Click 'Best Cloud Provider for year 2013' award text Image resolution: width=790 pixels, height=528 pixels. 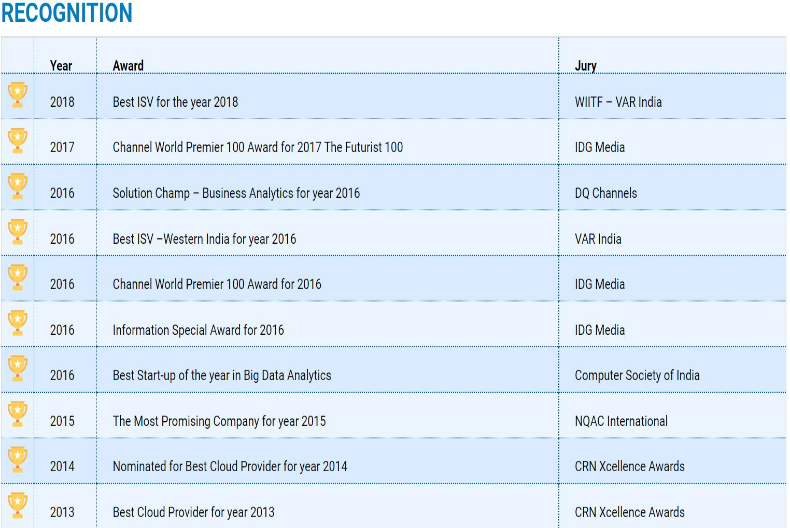pos(193,512)
